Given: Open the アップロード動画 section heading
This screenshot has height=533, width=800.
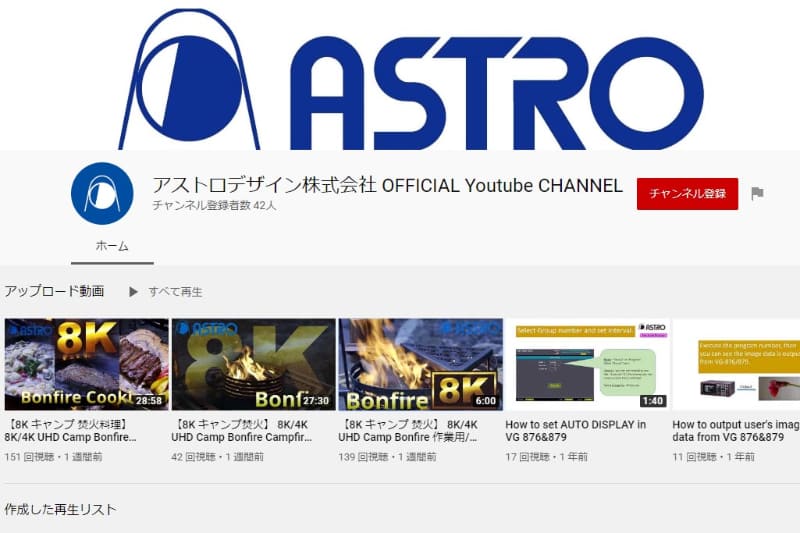Looking at the screenshot, I should [54, 291].
